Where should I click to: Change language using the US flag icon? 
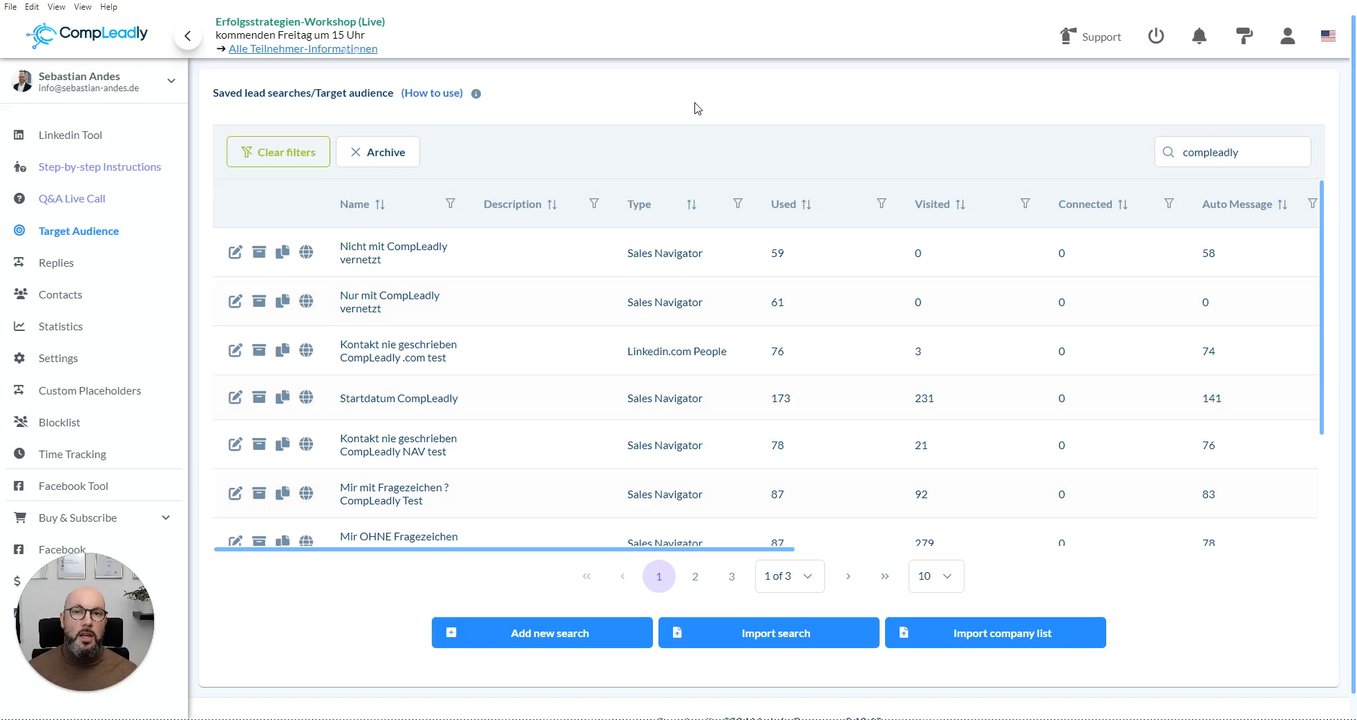tap(1328, 36)
